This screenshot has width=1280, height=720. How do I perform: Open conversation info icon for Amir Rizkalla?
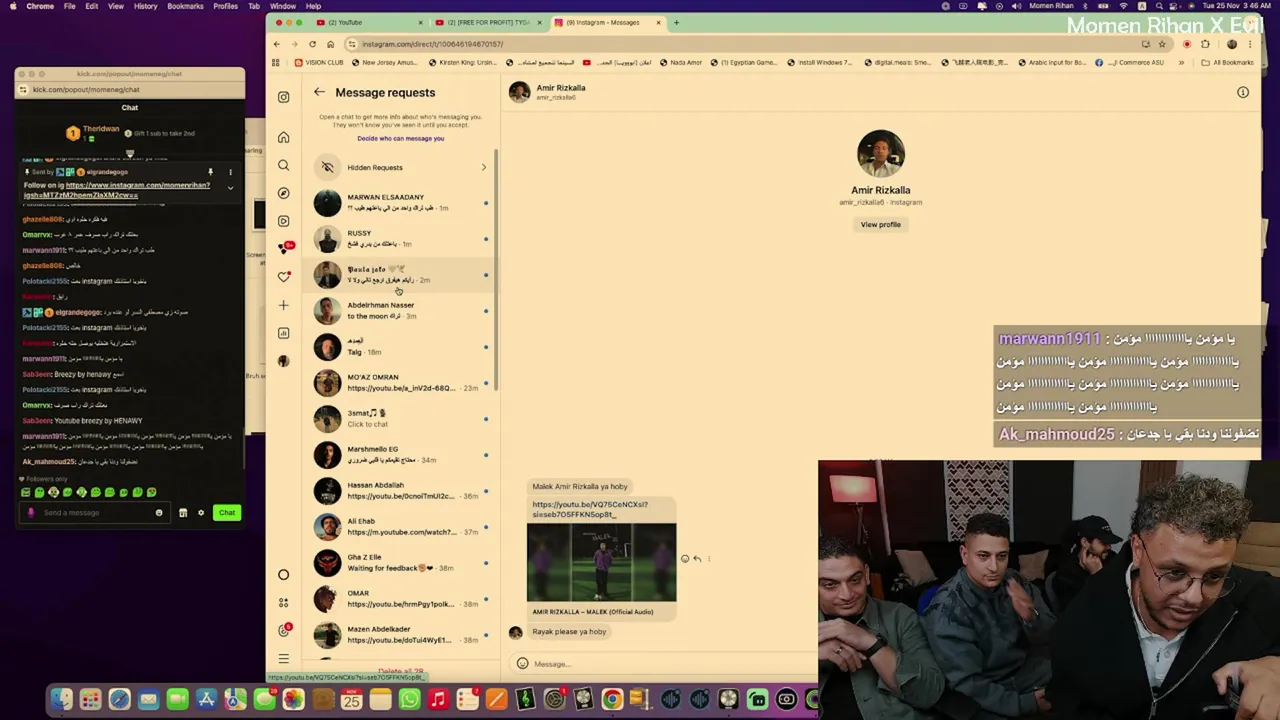point(1243,92)
